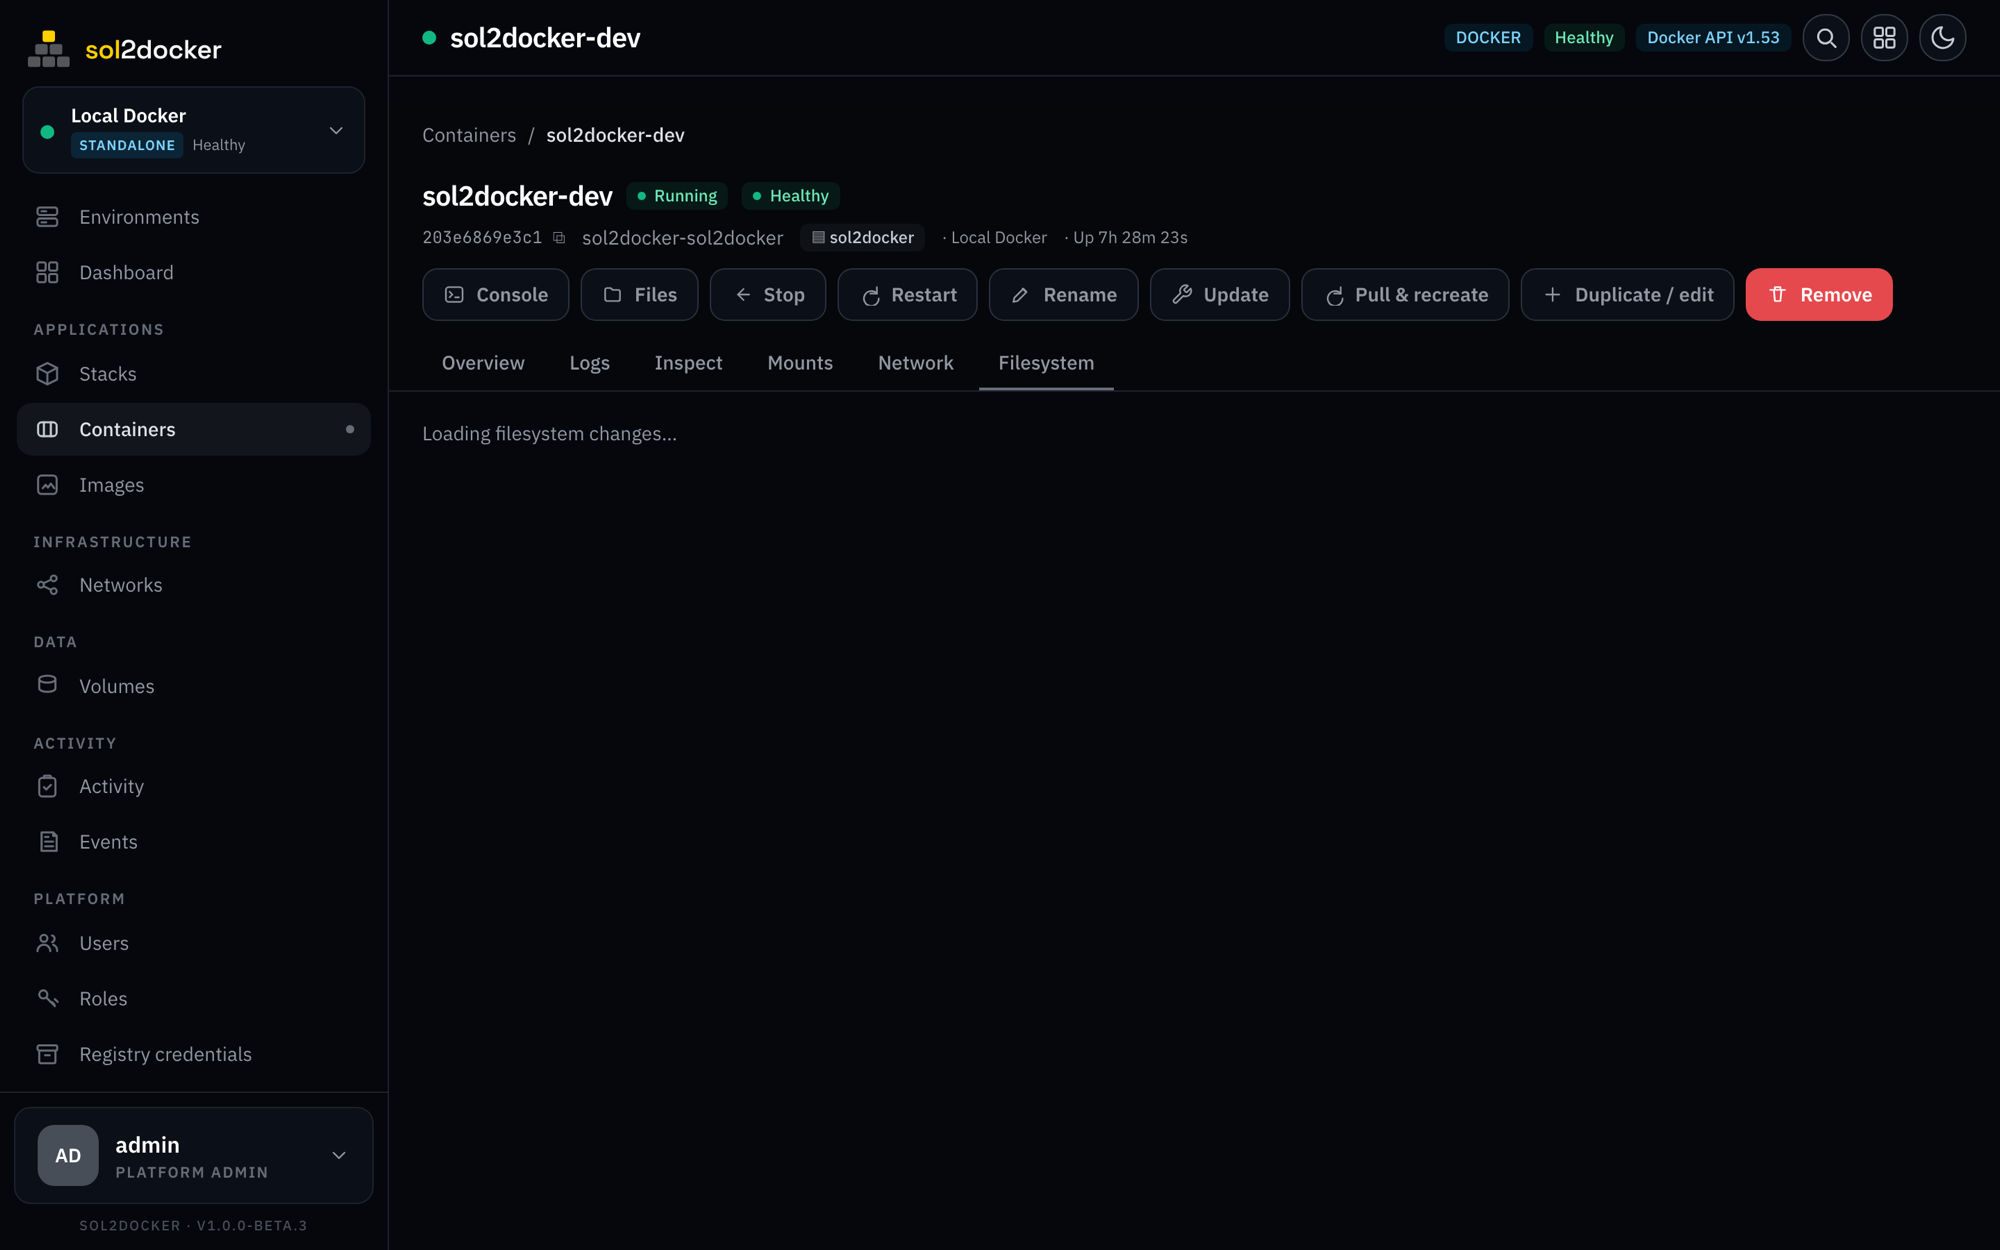The height and width of the screenshot is (1250, 2000).
Task: Click the Environments sidebar icon
Action: [x=47, y=217]
